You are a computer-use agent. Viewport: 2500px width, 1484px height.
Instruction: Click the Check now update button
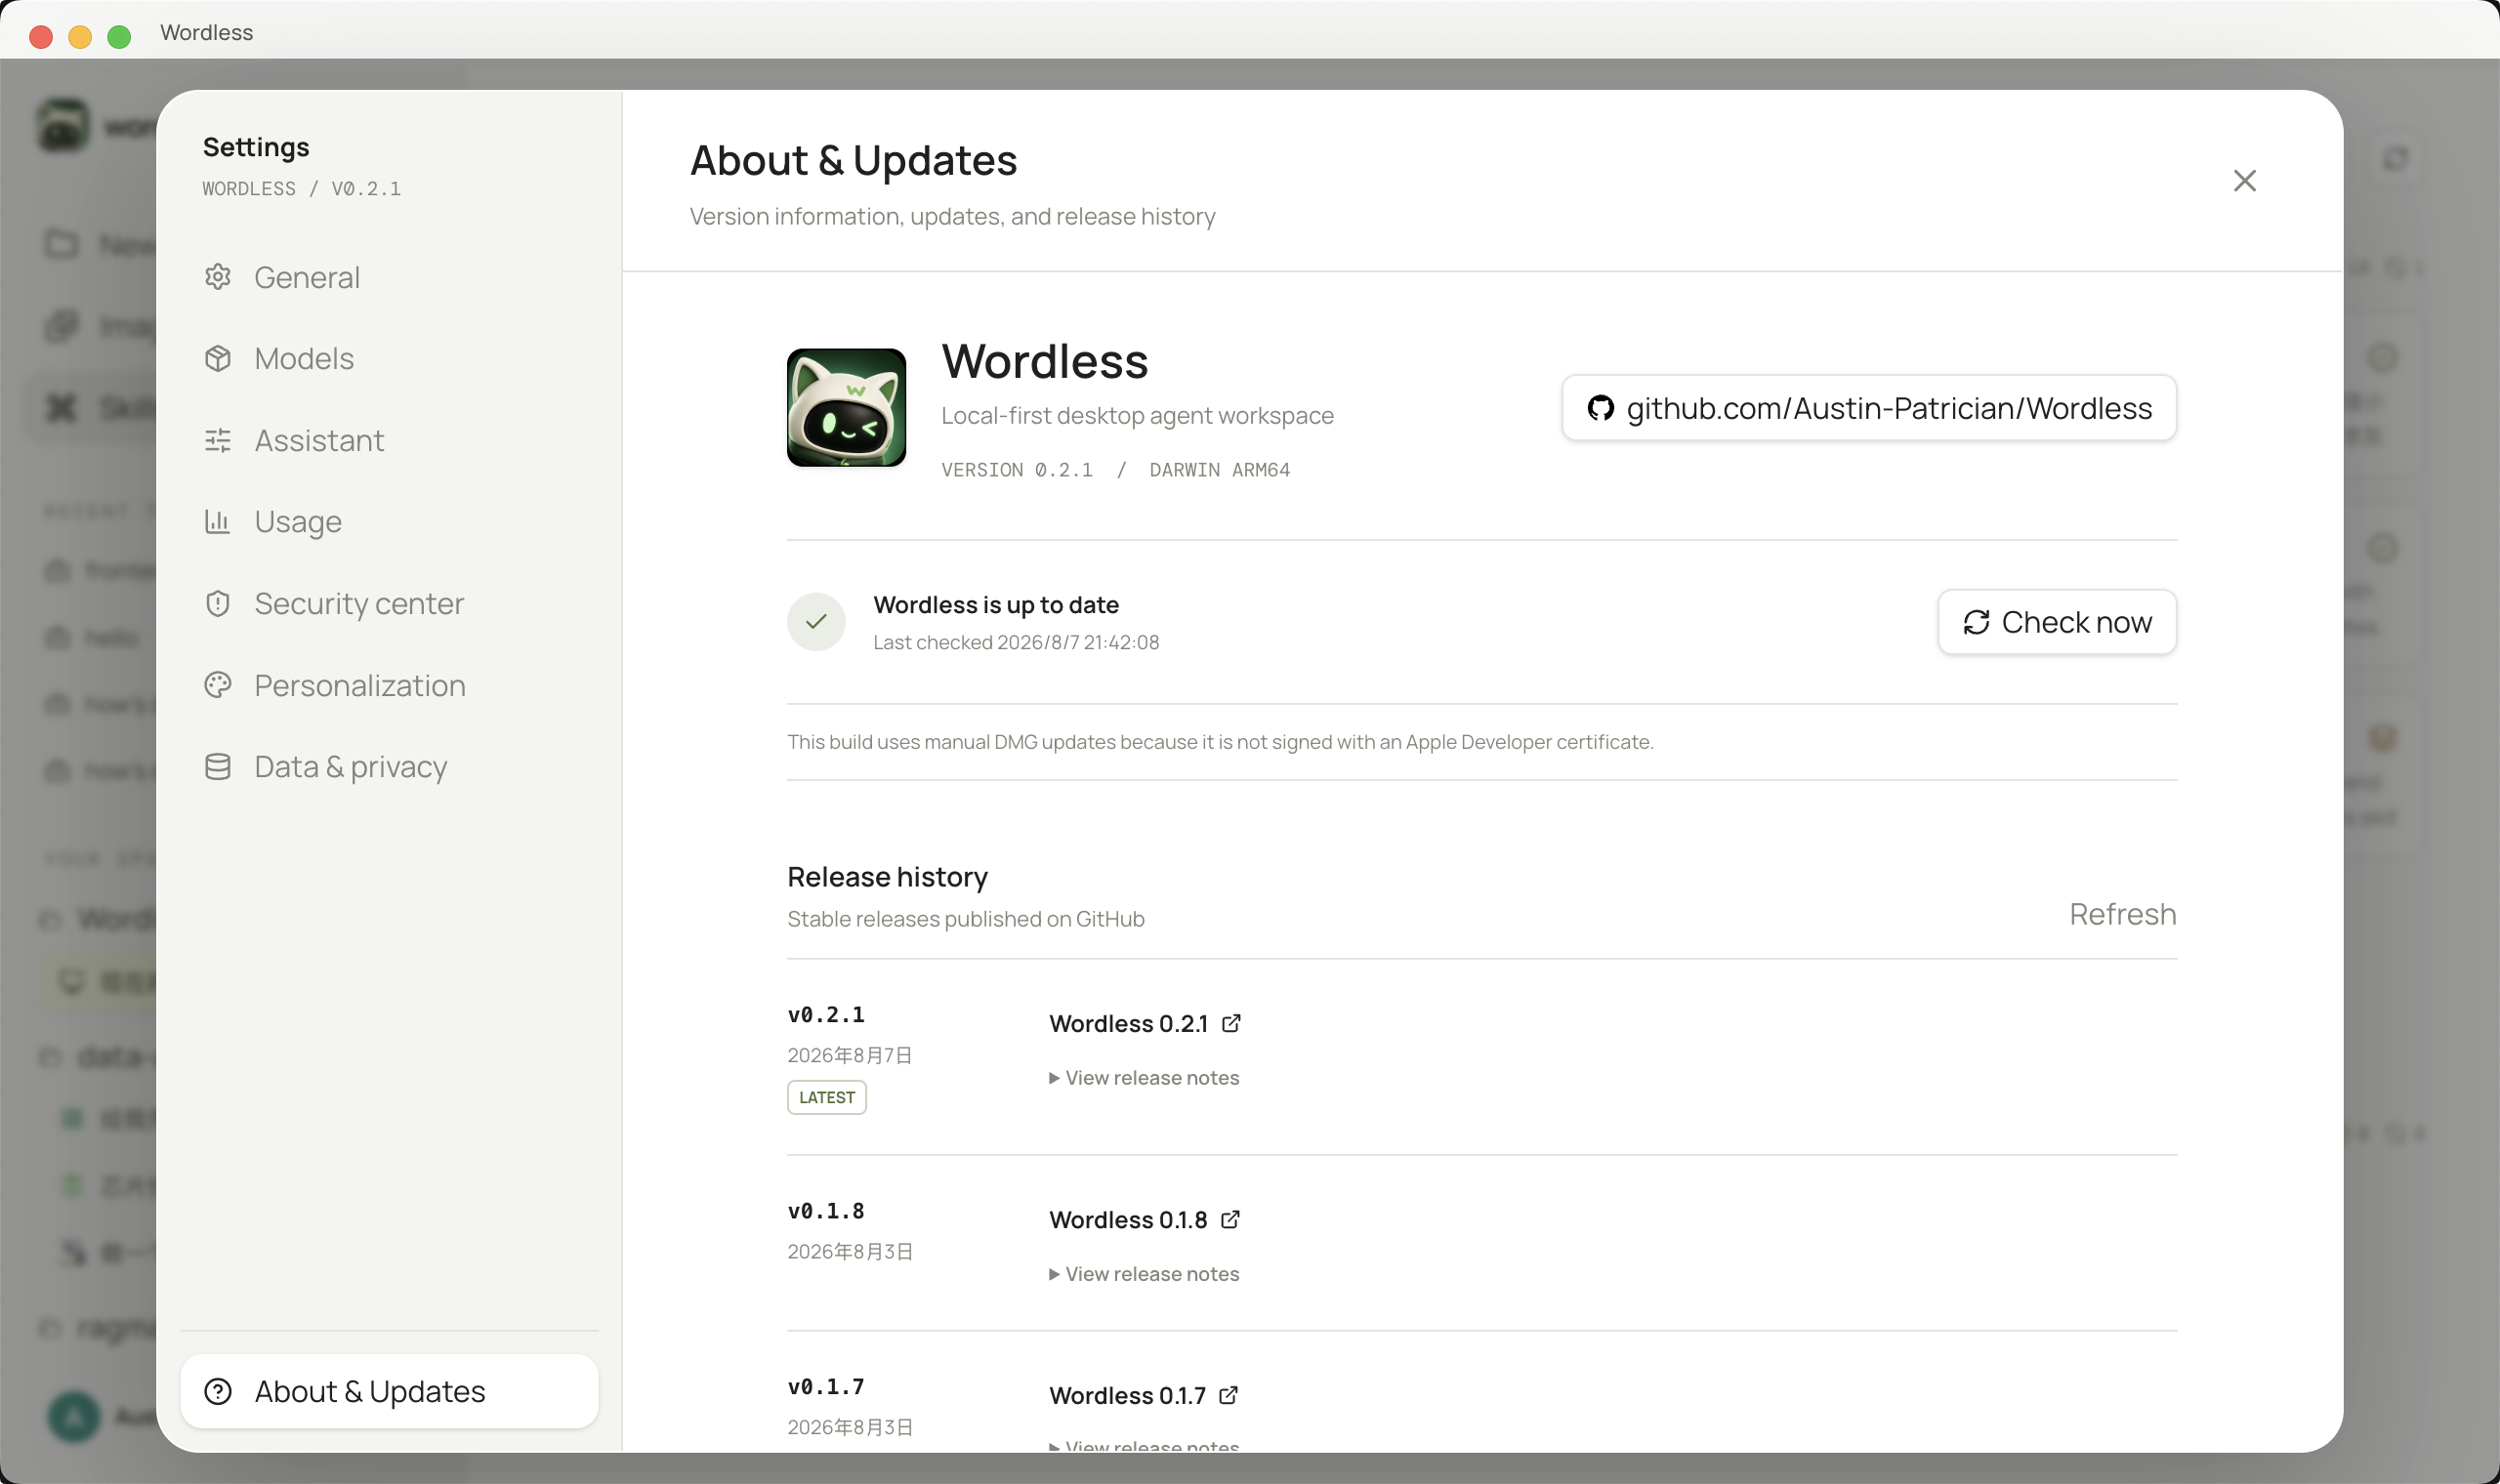pos(2057,622)
